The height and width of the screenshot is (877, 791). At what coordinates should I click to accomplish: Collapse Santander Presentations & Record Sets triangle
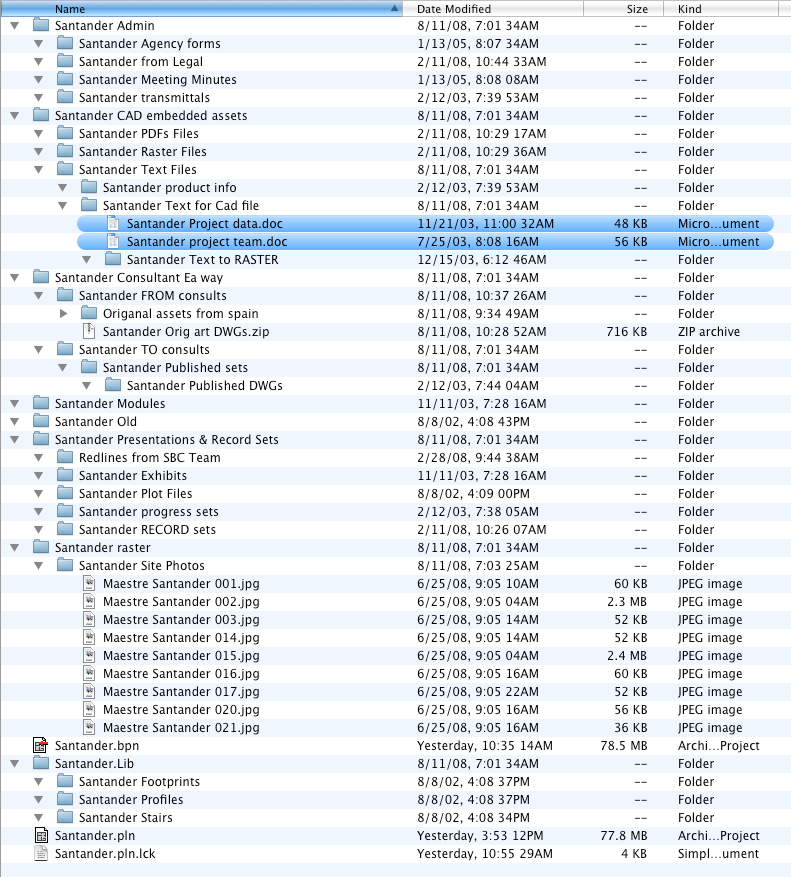pyautogui.click(x=15, y=440)
